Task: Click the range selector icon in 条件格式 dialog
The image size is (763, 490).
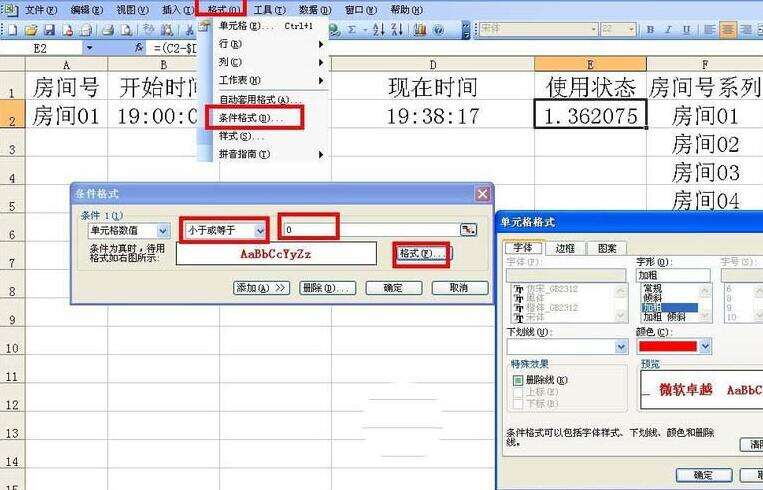Action: pyautogui.click(x=469, y=230)
